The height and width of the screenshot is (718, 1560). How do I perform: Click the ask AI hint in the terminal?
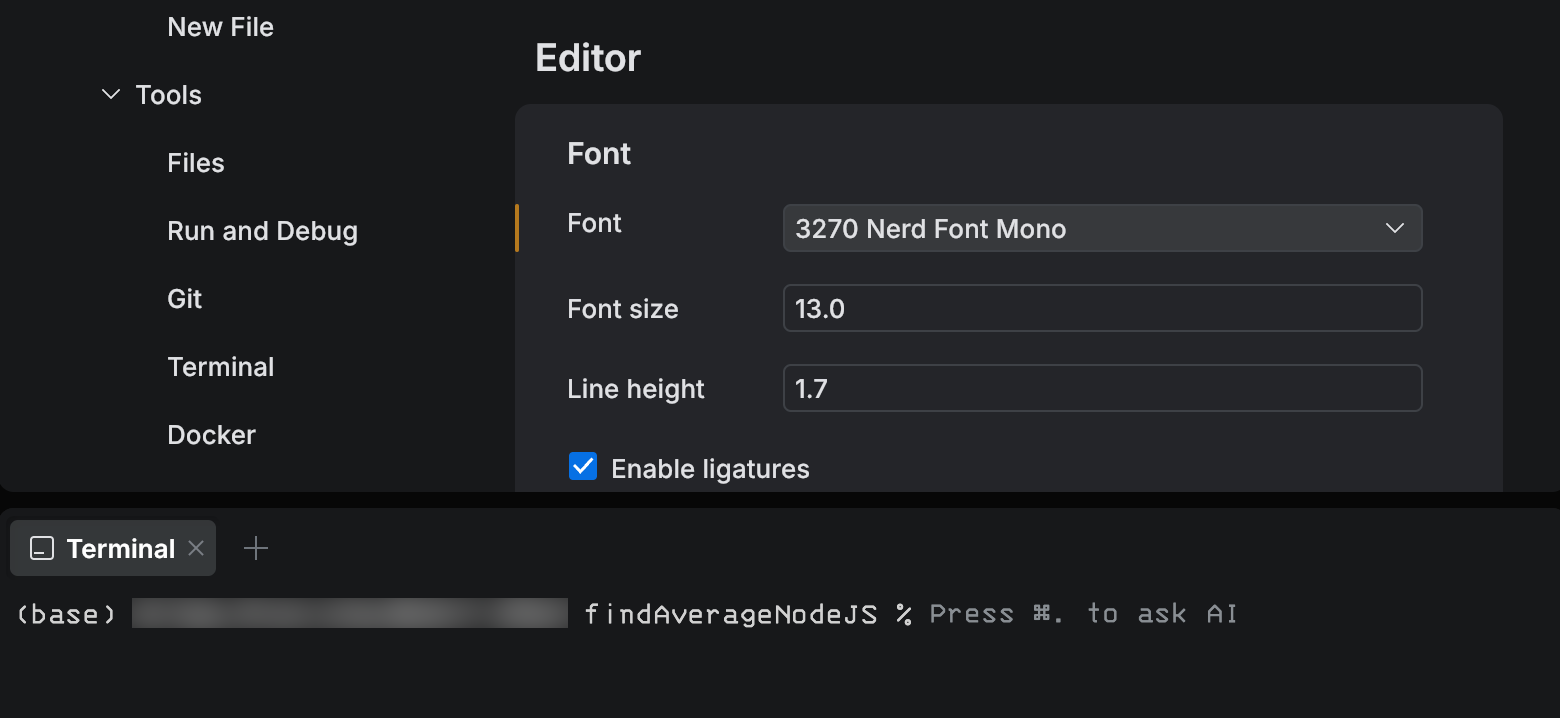click(1082, 613)
